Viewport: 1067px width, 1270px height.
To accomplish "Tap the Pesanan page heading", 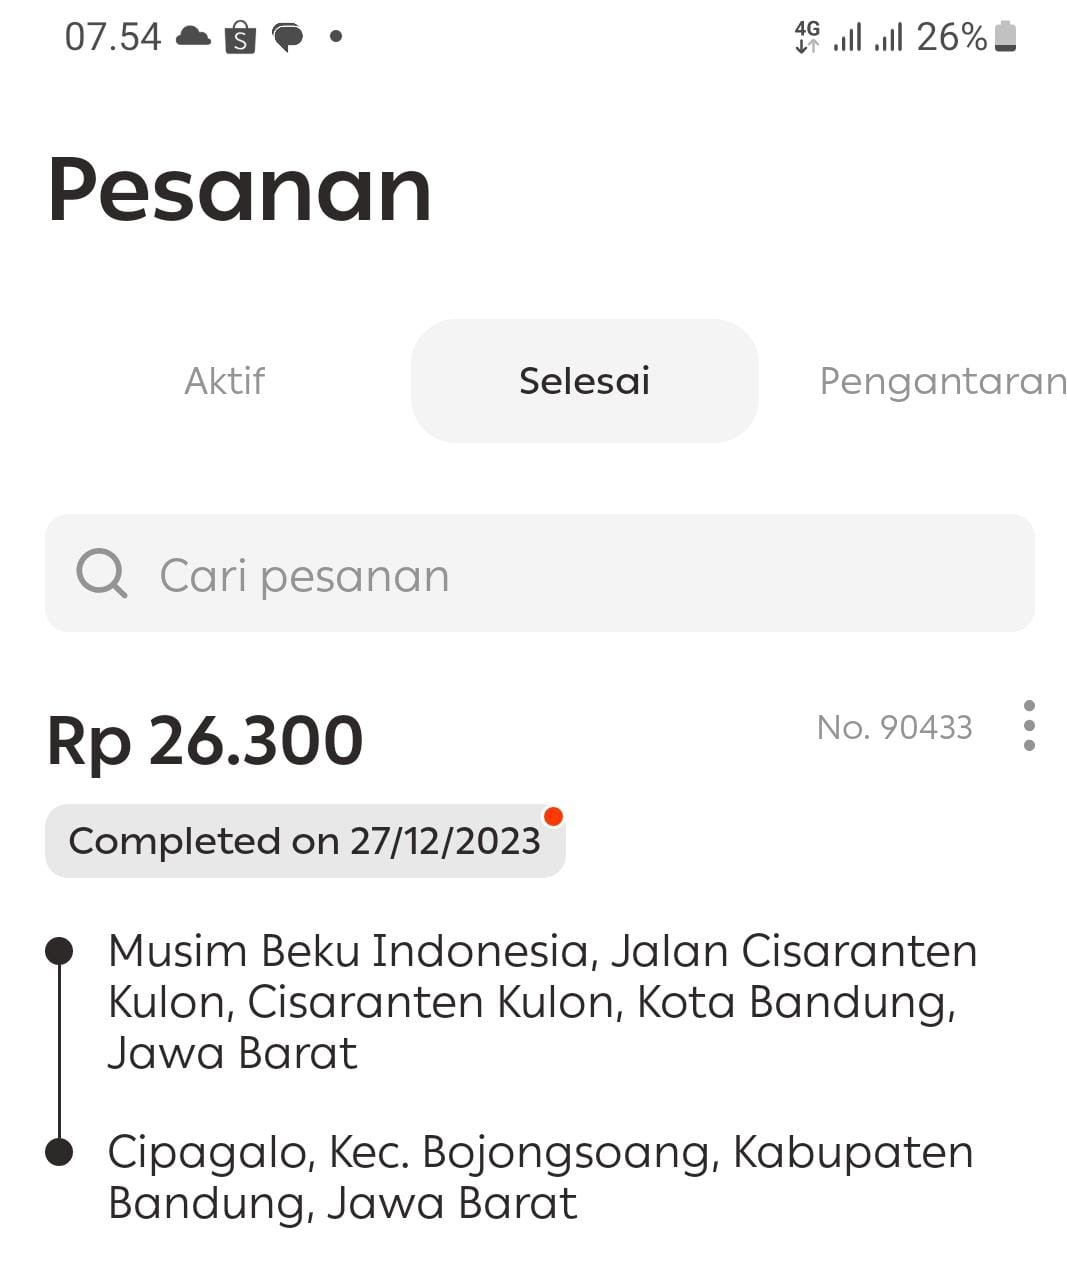I will (240, 190).
